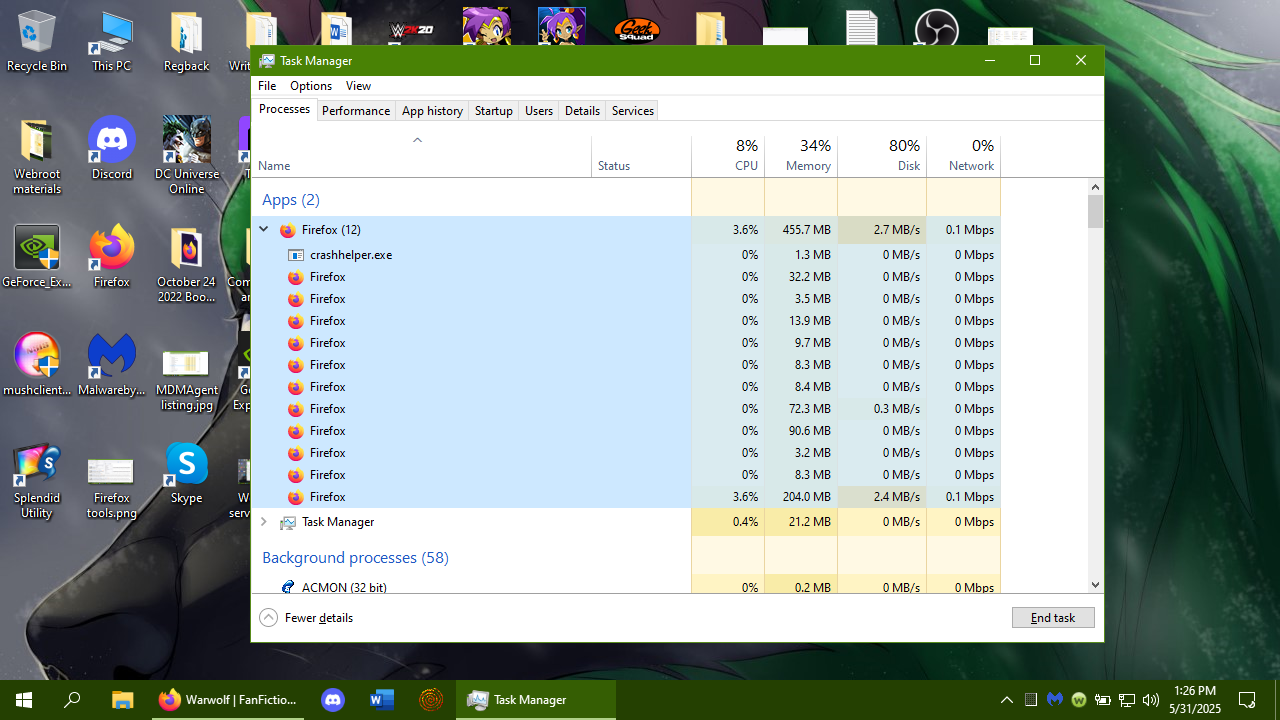Sort processes by the Name column

pos(421,156)
